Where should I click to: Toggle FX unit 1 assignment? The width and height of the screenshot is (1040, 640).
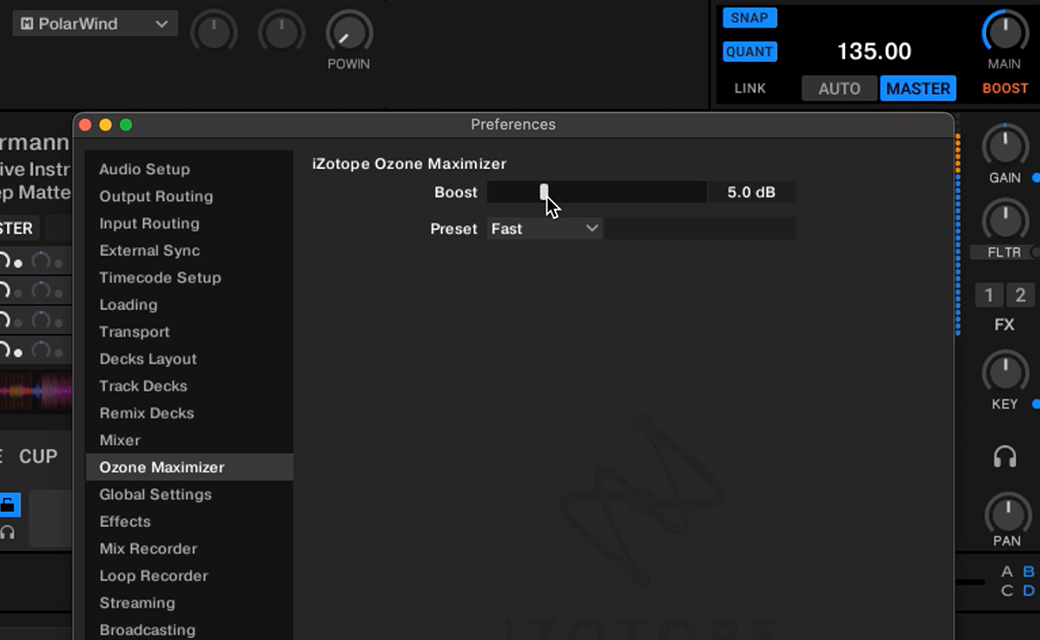coord(989,295)
